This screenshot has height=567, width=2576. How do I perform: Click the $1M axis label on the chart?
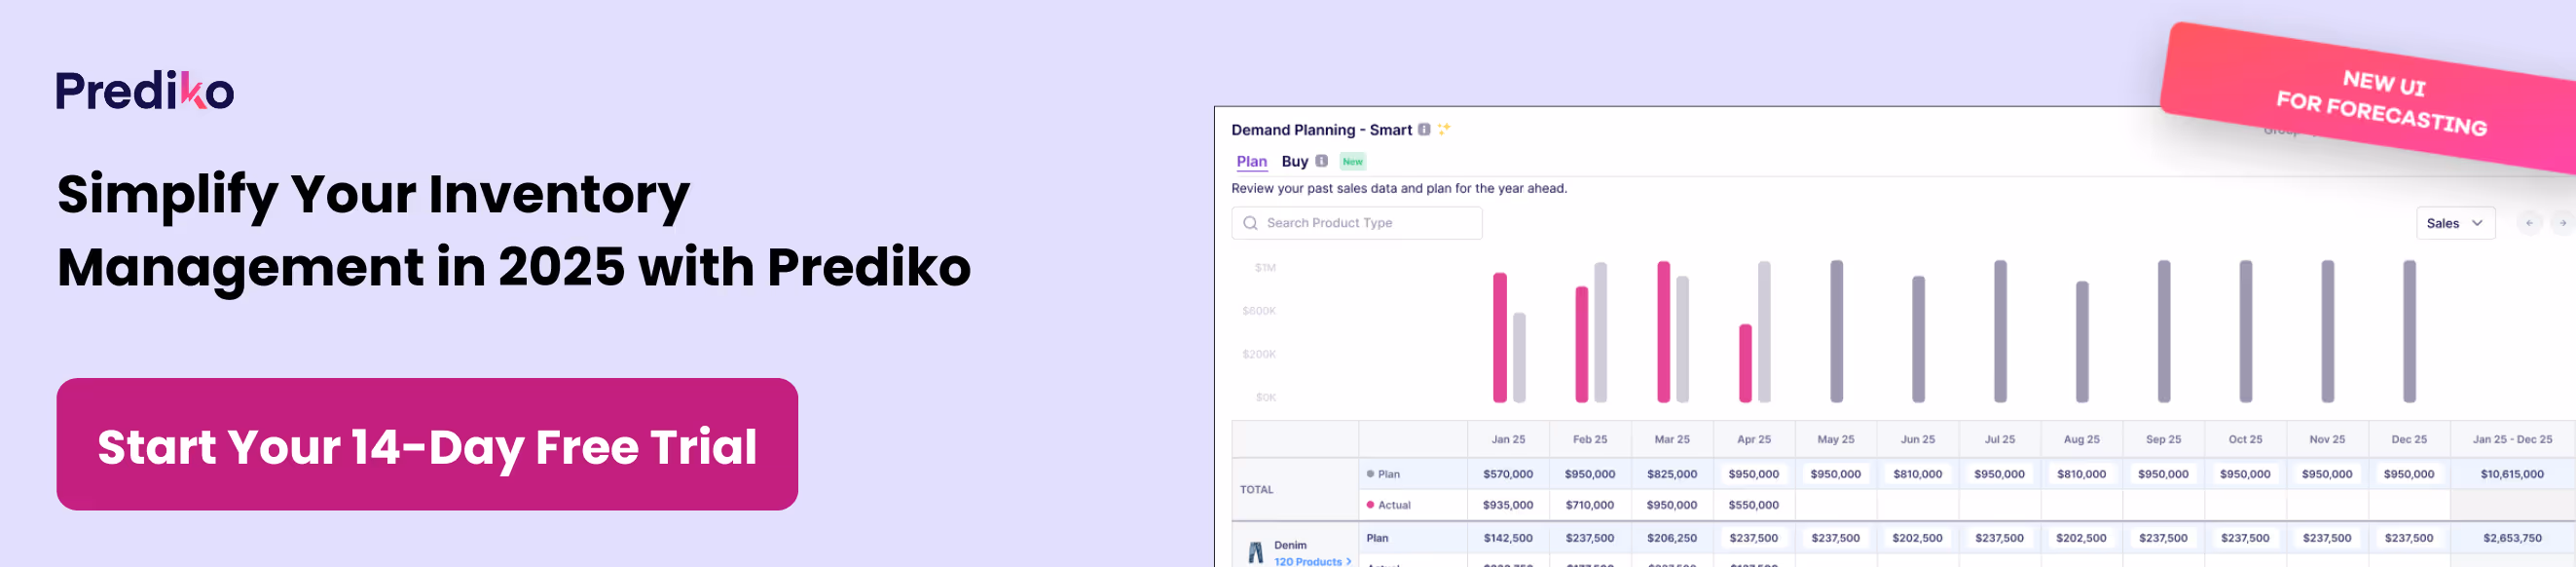(1265, 268)
